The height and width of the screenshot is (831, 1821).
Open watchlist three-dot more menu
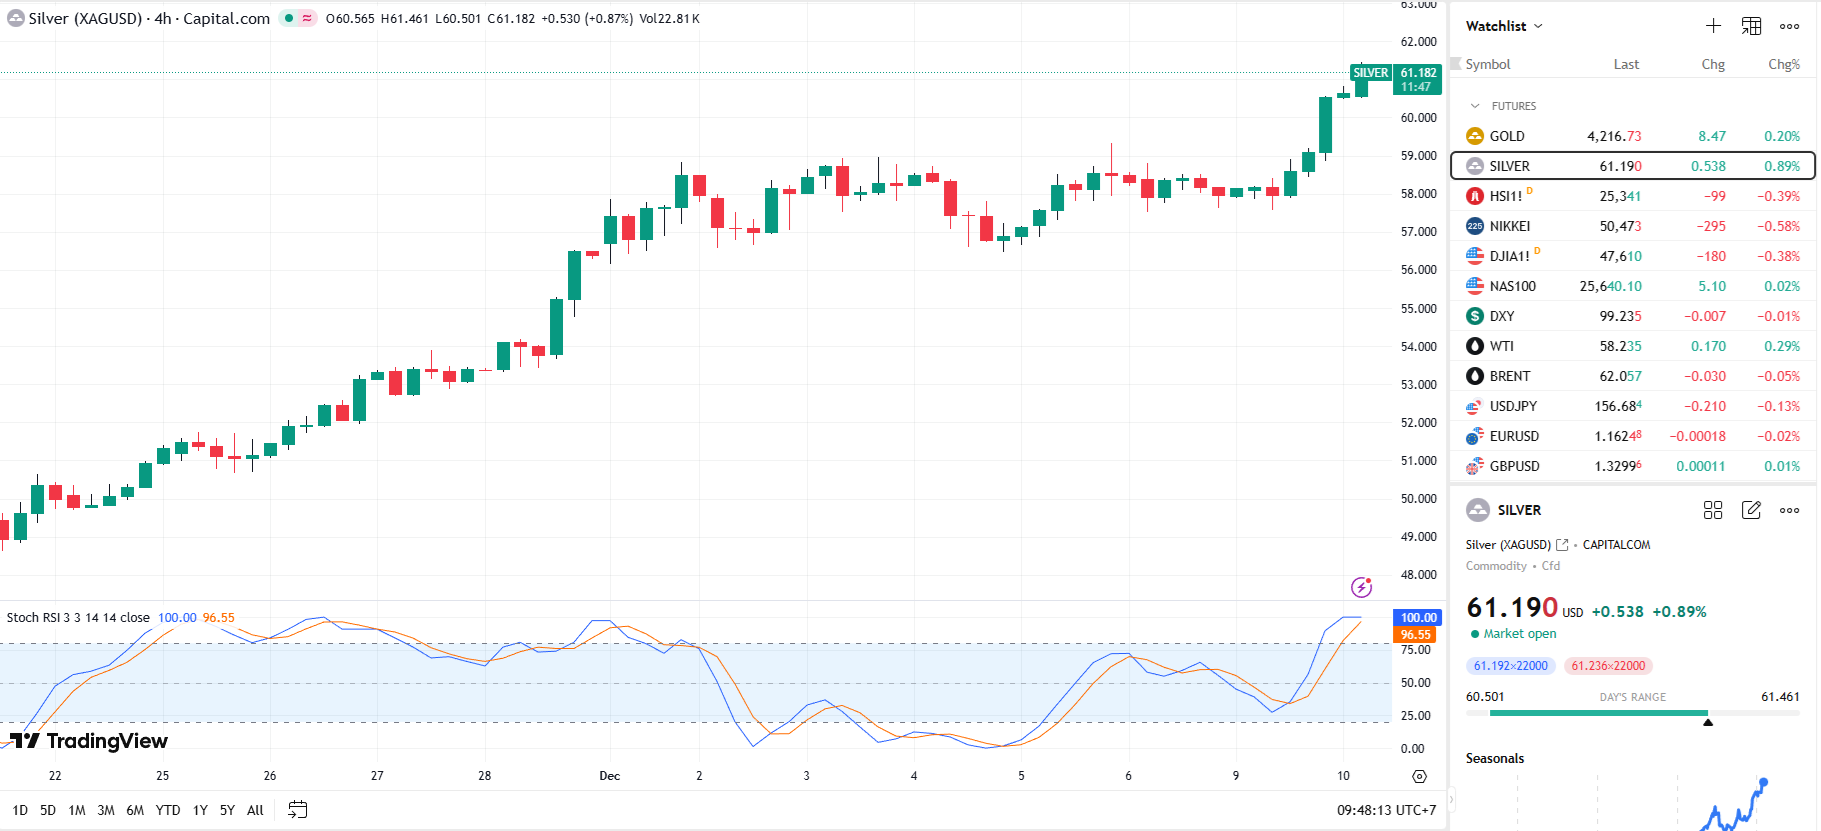point(1789,26)
